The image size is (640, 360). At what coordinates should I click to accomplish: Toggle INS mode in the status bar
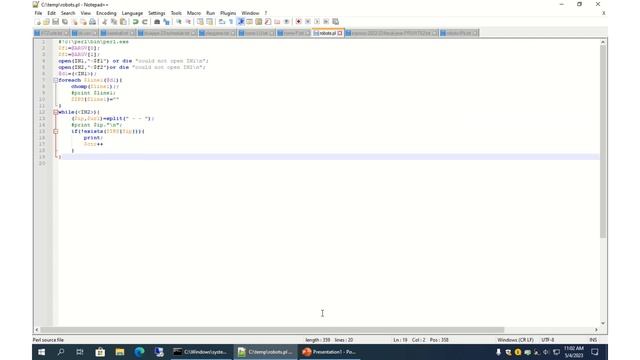point(593,340)
